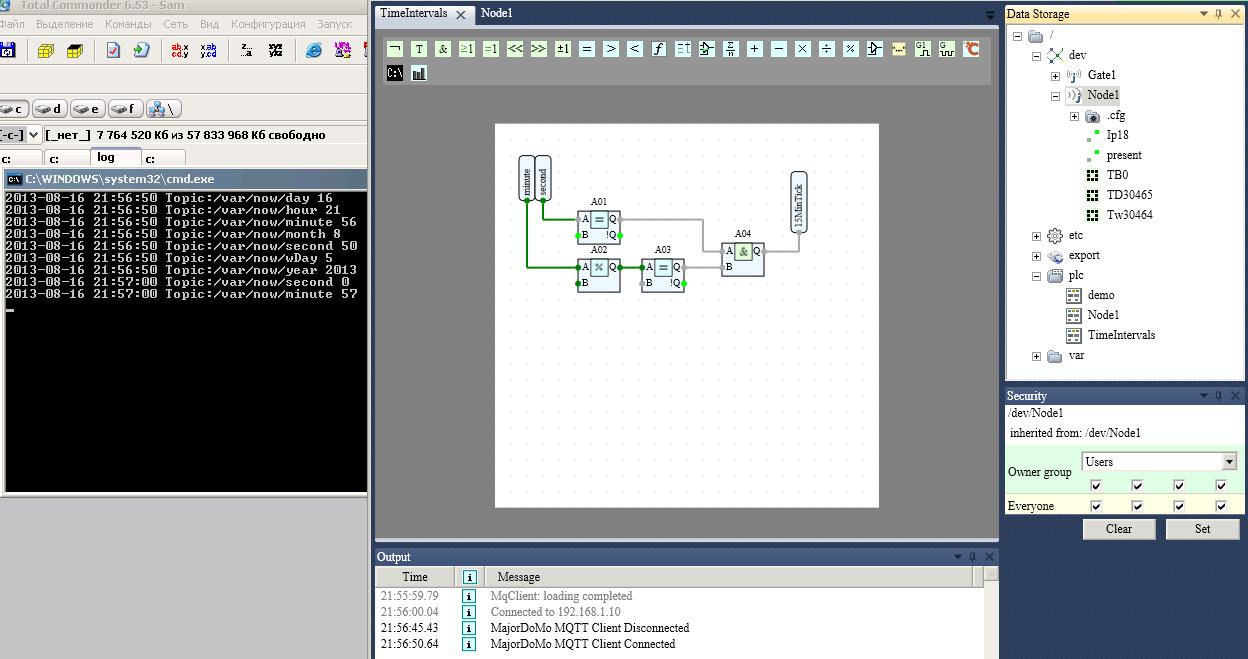The image size is (1248, 659).
Task: Toggle the last Owner group permission checkbox
Action: 1221,486
